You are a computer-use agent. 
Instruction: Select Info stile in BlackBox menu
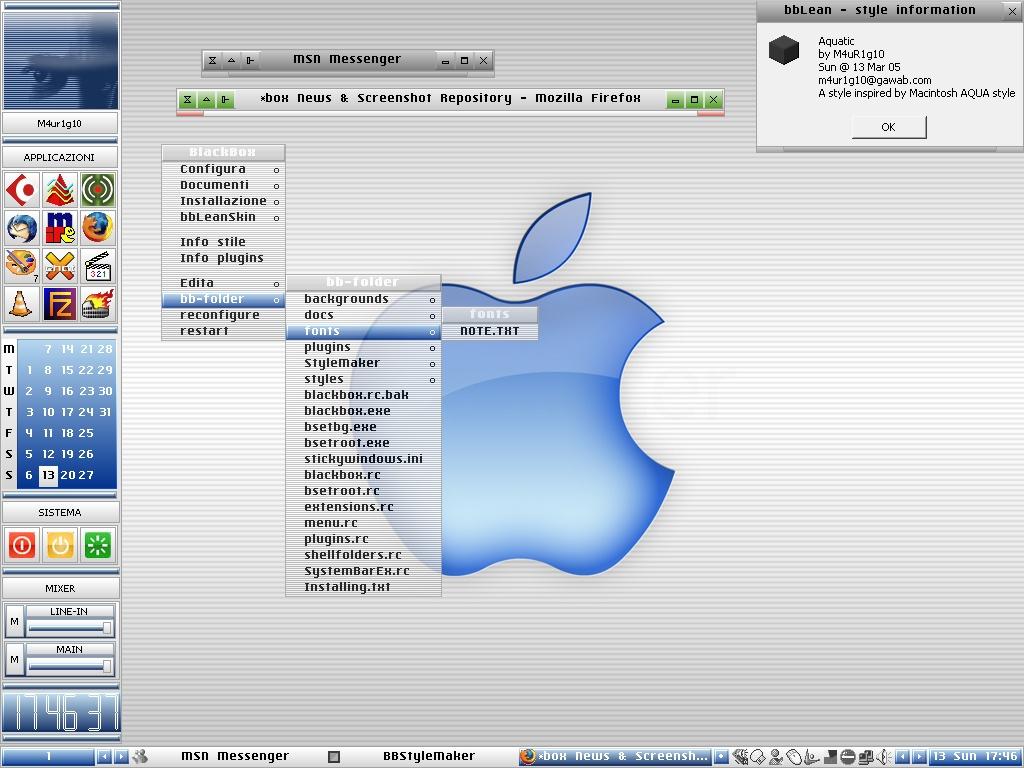pos(223,242)
